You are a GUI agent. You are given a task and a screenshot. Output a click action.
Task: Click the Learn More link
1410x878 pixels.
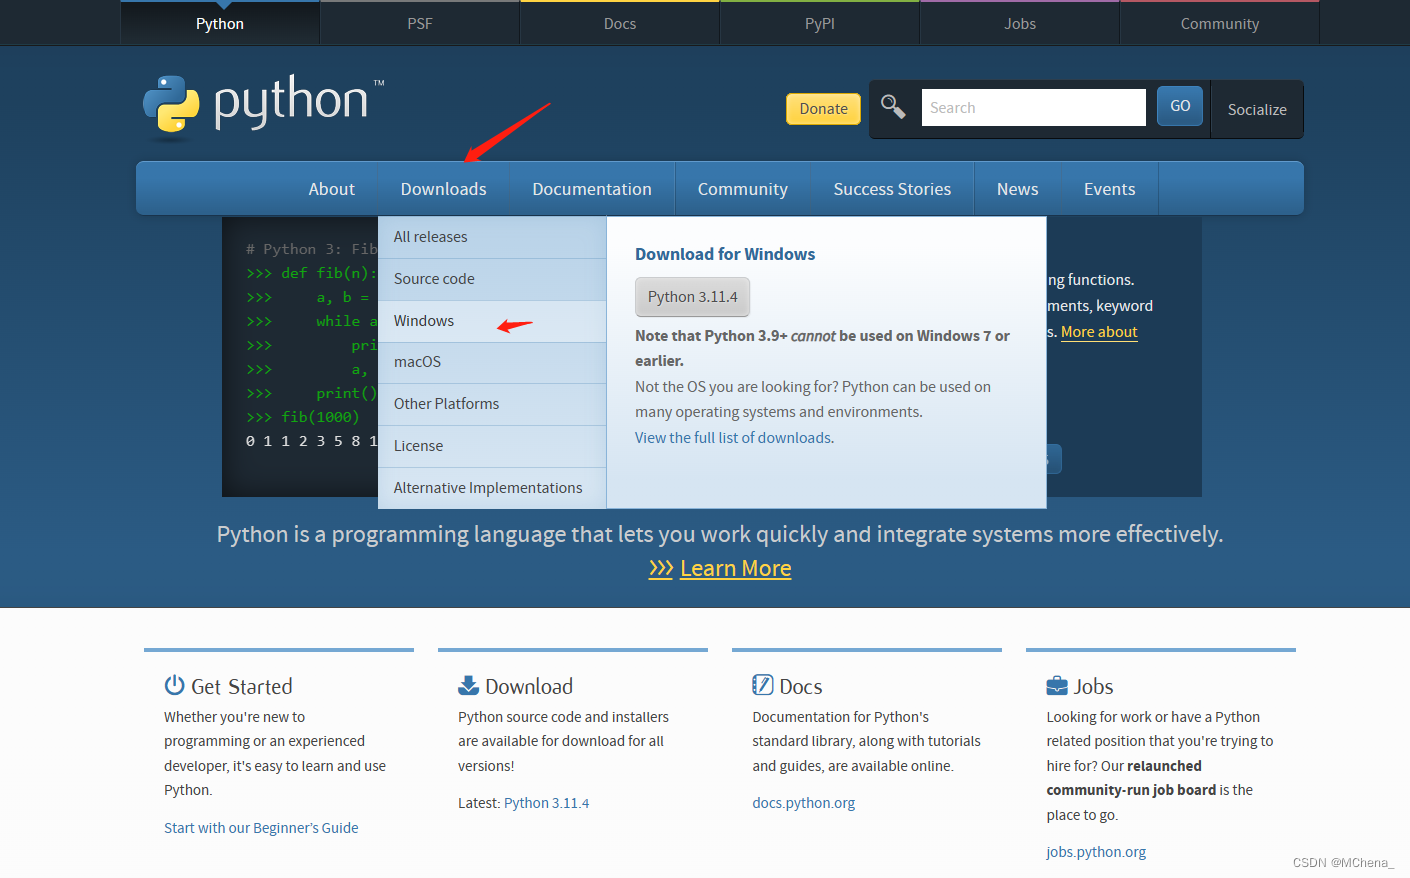click(736, 568)
